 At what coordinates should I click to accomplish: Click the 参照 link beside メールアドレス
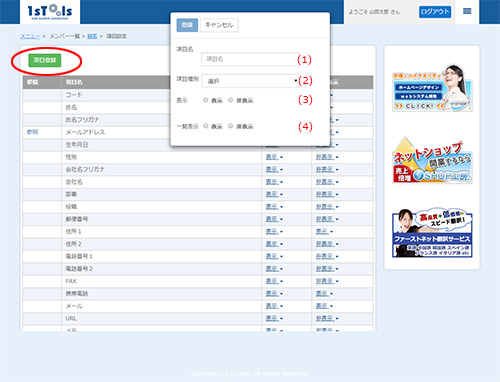(x=32, y=132)
